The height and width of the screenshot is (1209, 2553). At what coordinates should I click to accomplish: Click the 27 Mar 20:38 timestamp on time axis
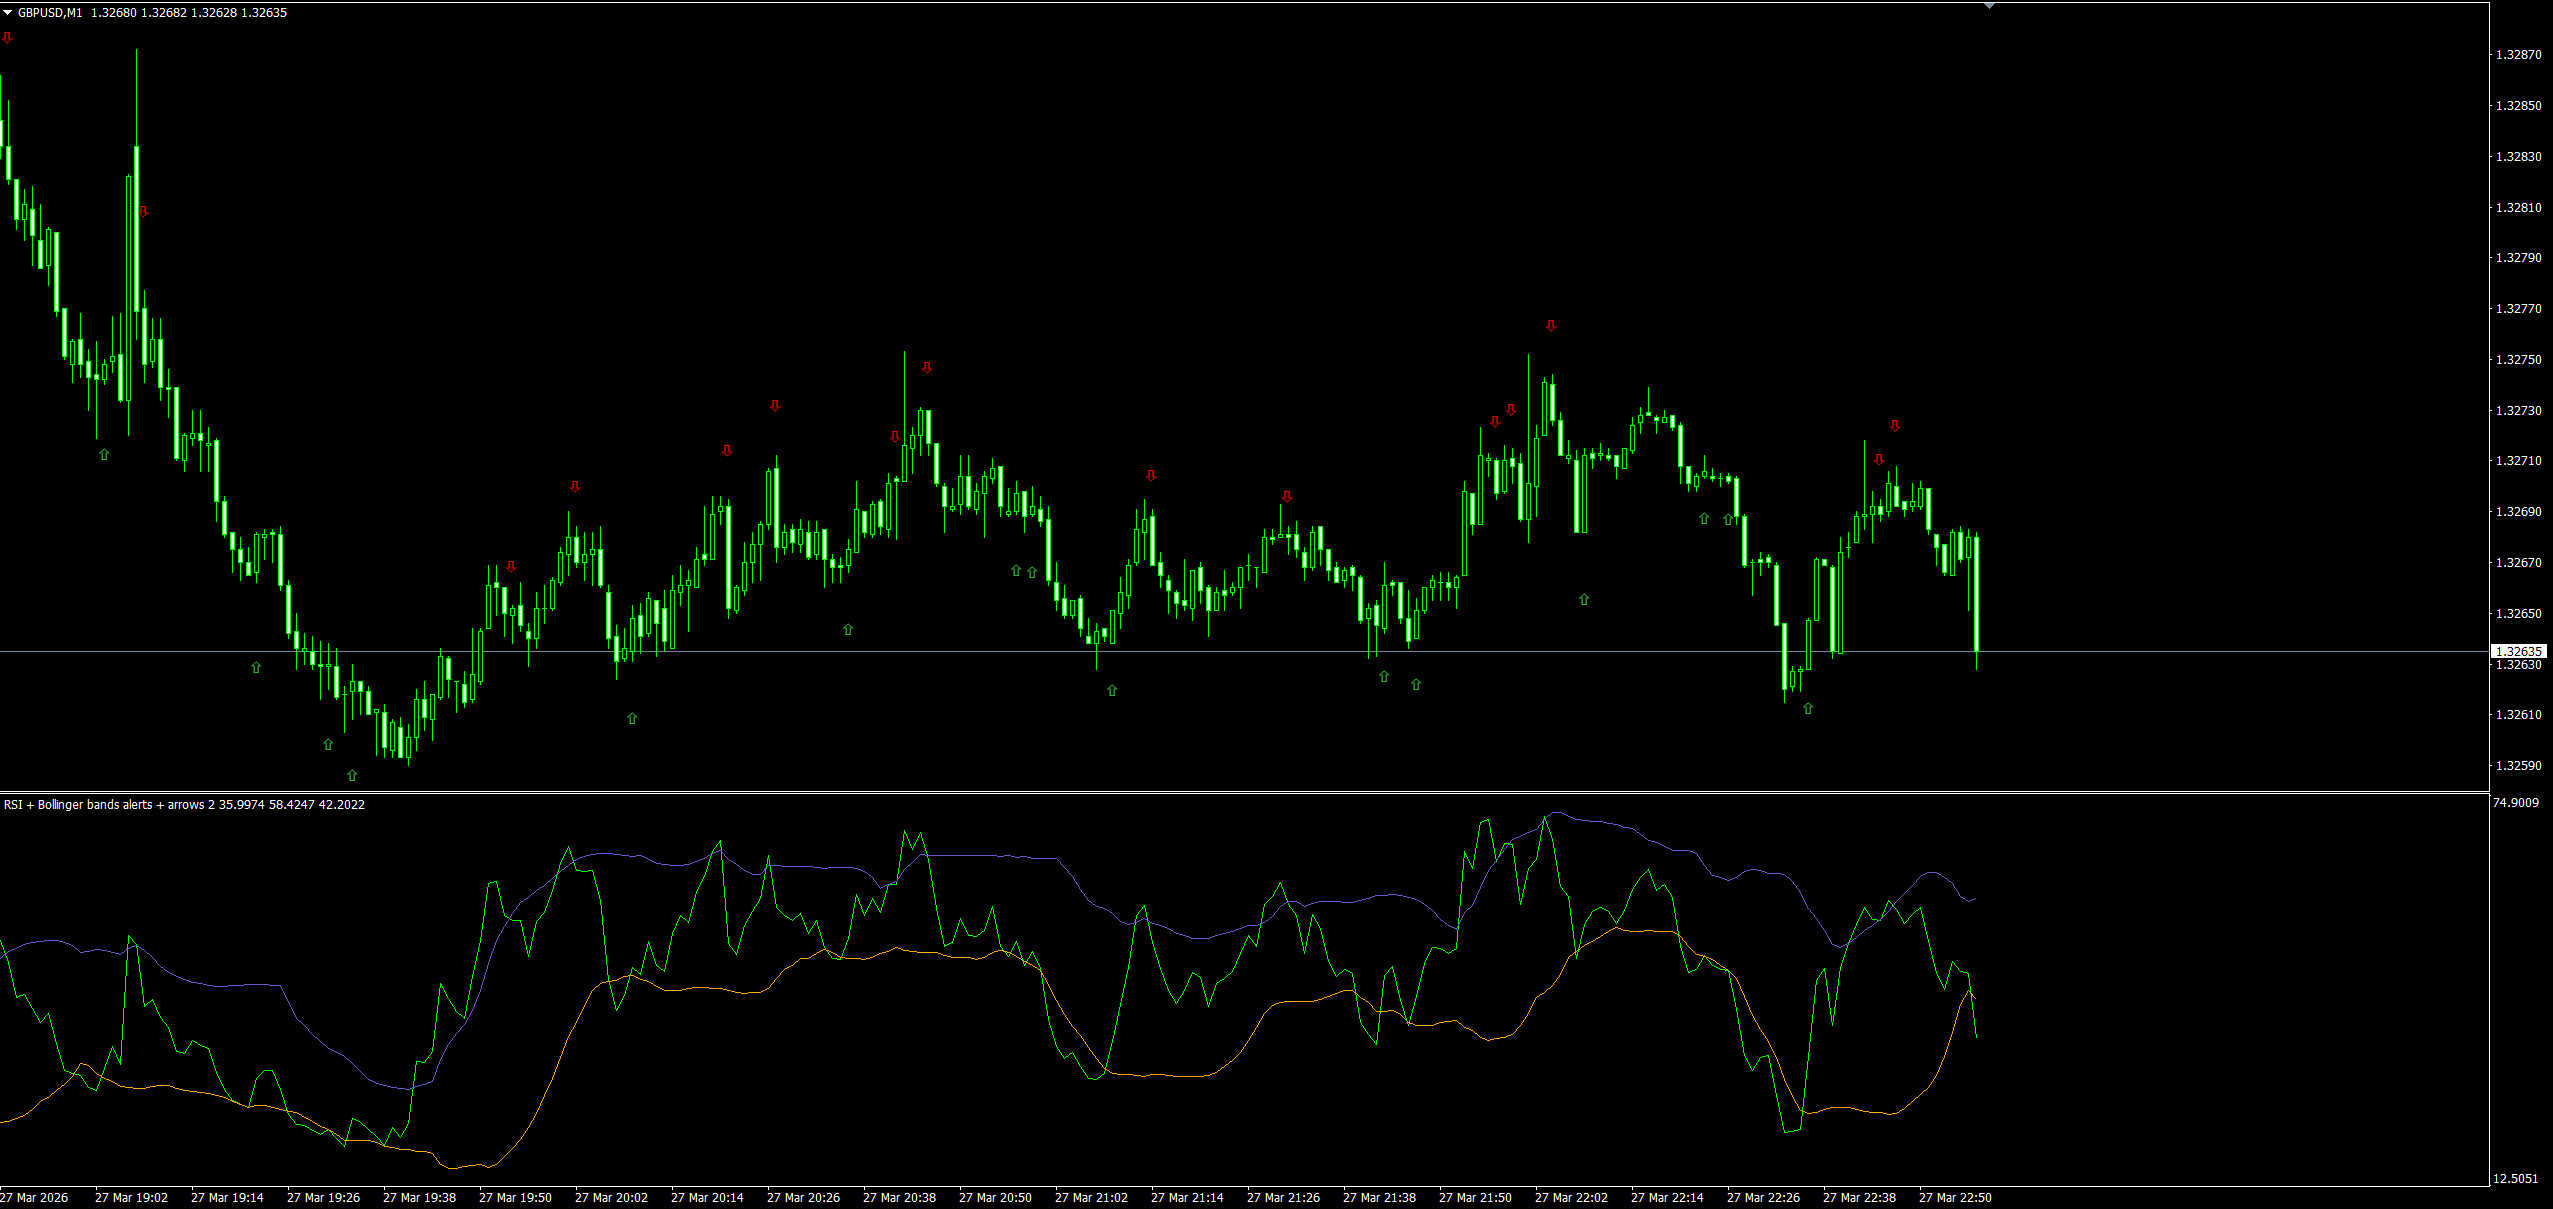tap(900, 1197)
